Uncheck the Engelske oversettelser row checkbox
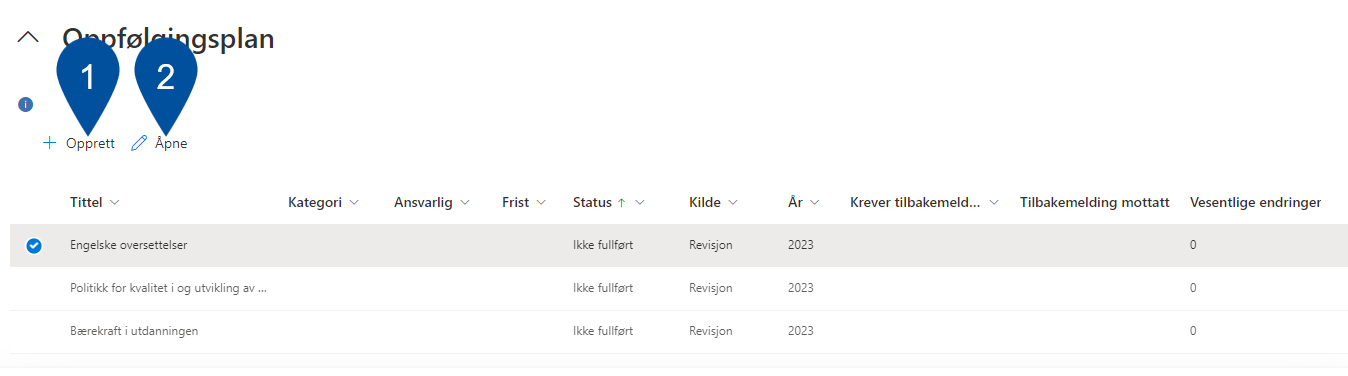The width and height of the screenshot is (1348, 376). click(x=34, y=245)
